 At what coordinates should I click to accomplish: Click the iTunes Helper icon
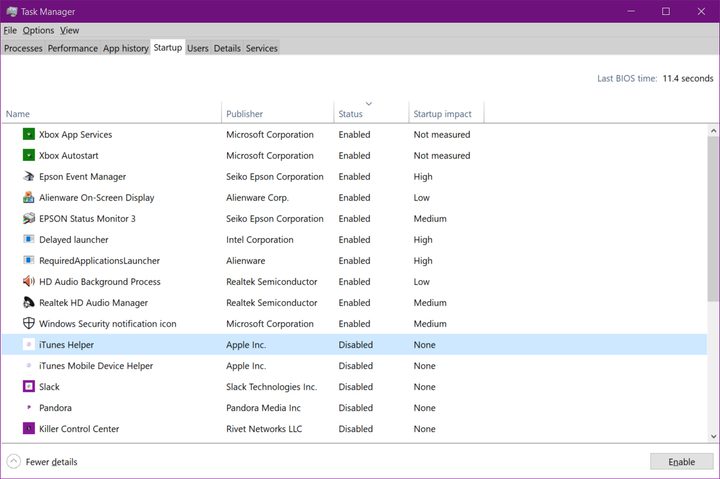(x=28, y=344)
